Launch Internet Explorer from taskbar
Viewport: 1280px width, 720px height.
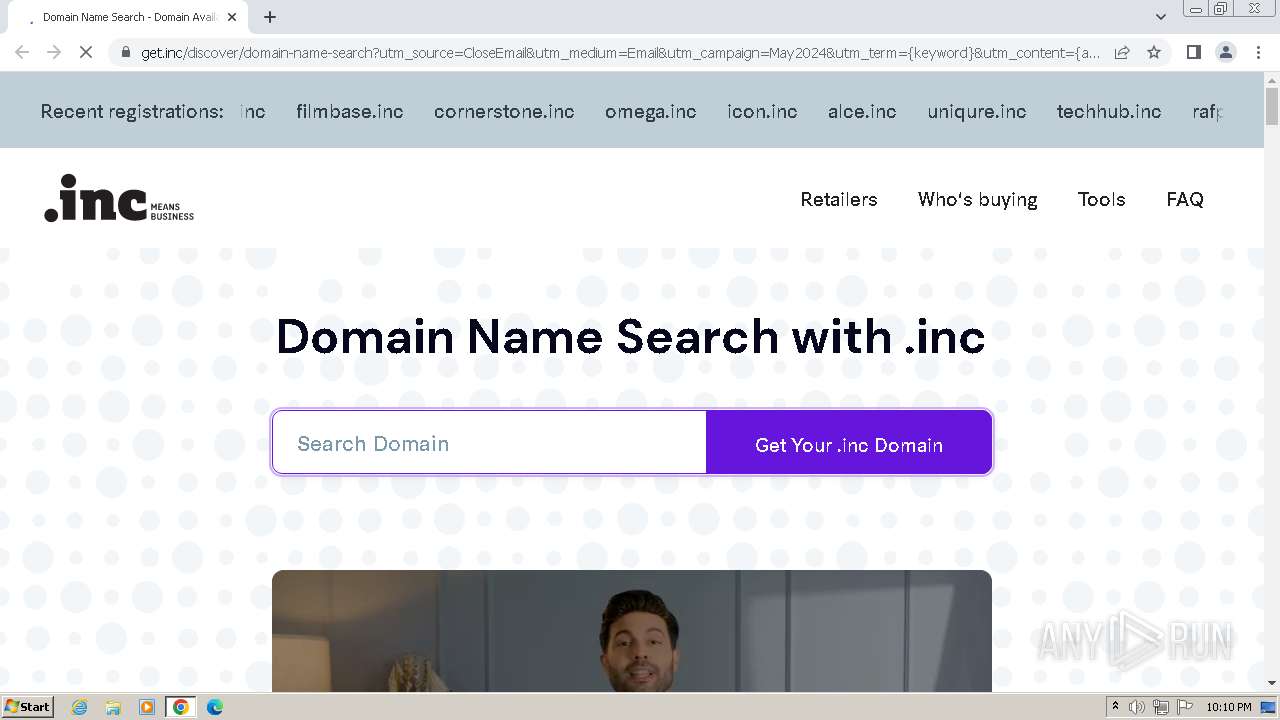click(79, 707)
